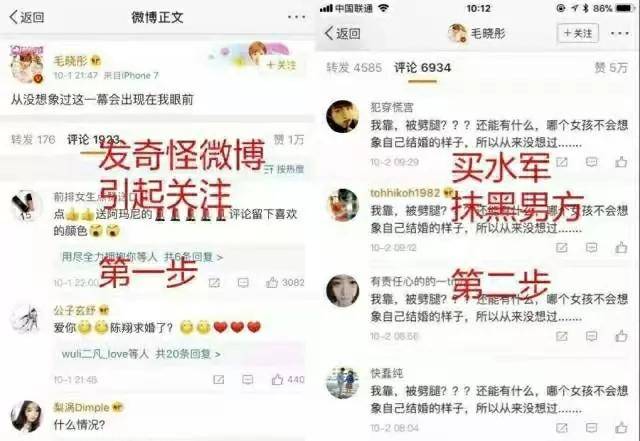Tap +关注 next to the post author
Image resolution: width=640 pixels, height=441 pixels.
(281, 65)
